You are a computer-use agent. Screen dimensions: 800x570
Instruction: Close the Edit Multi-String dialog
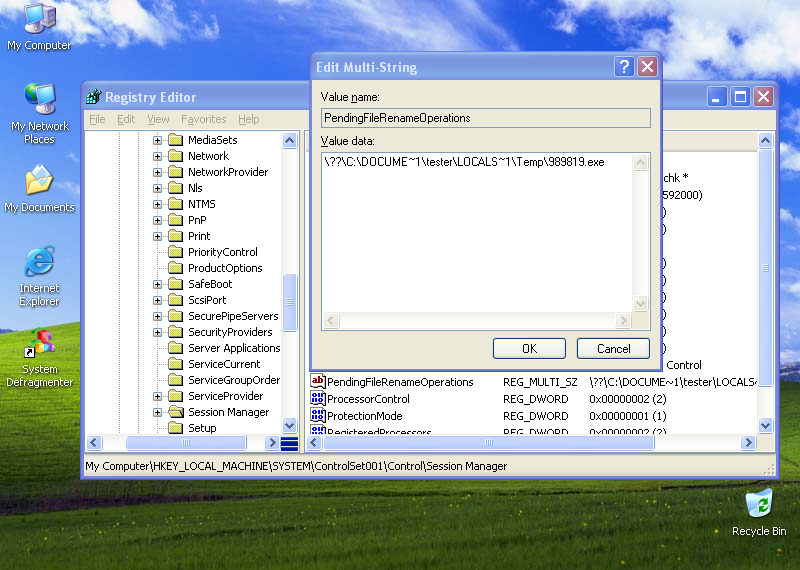pyautogui.click(x=647, y=67)
